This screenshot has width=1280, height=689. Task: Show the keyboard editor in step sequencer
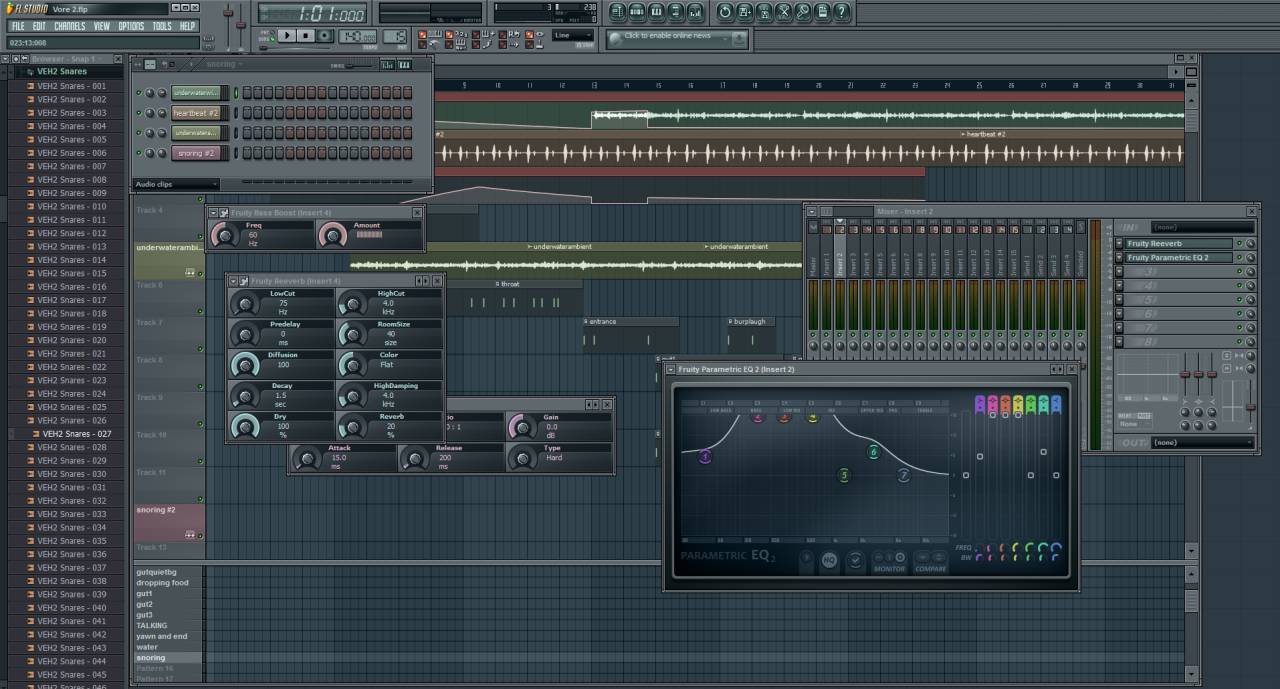[404, 64]
